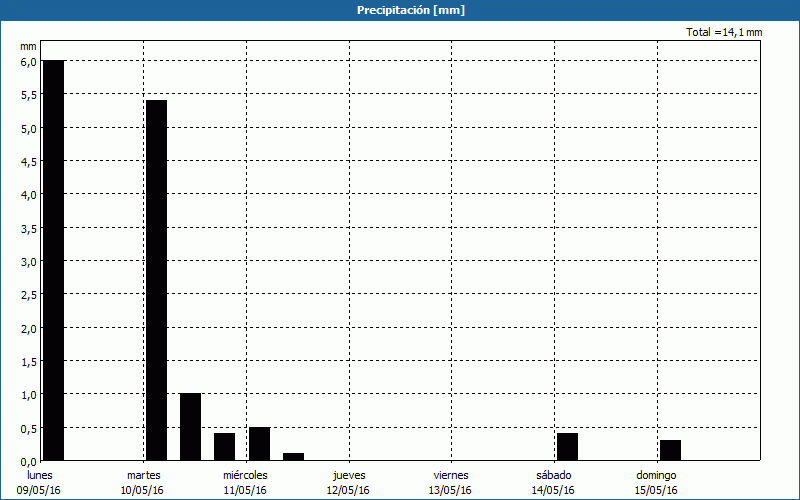
Task: Select the 0,3 mm bar on domingo
Action: pos(670,450)
